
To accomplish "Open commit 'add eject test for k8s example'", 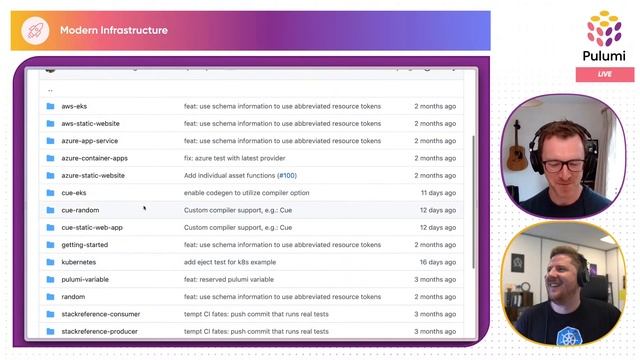I will coord(230,262).
